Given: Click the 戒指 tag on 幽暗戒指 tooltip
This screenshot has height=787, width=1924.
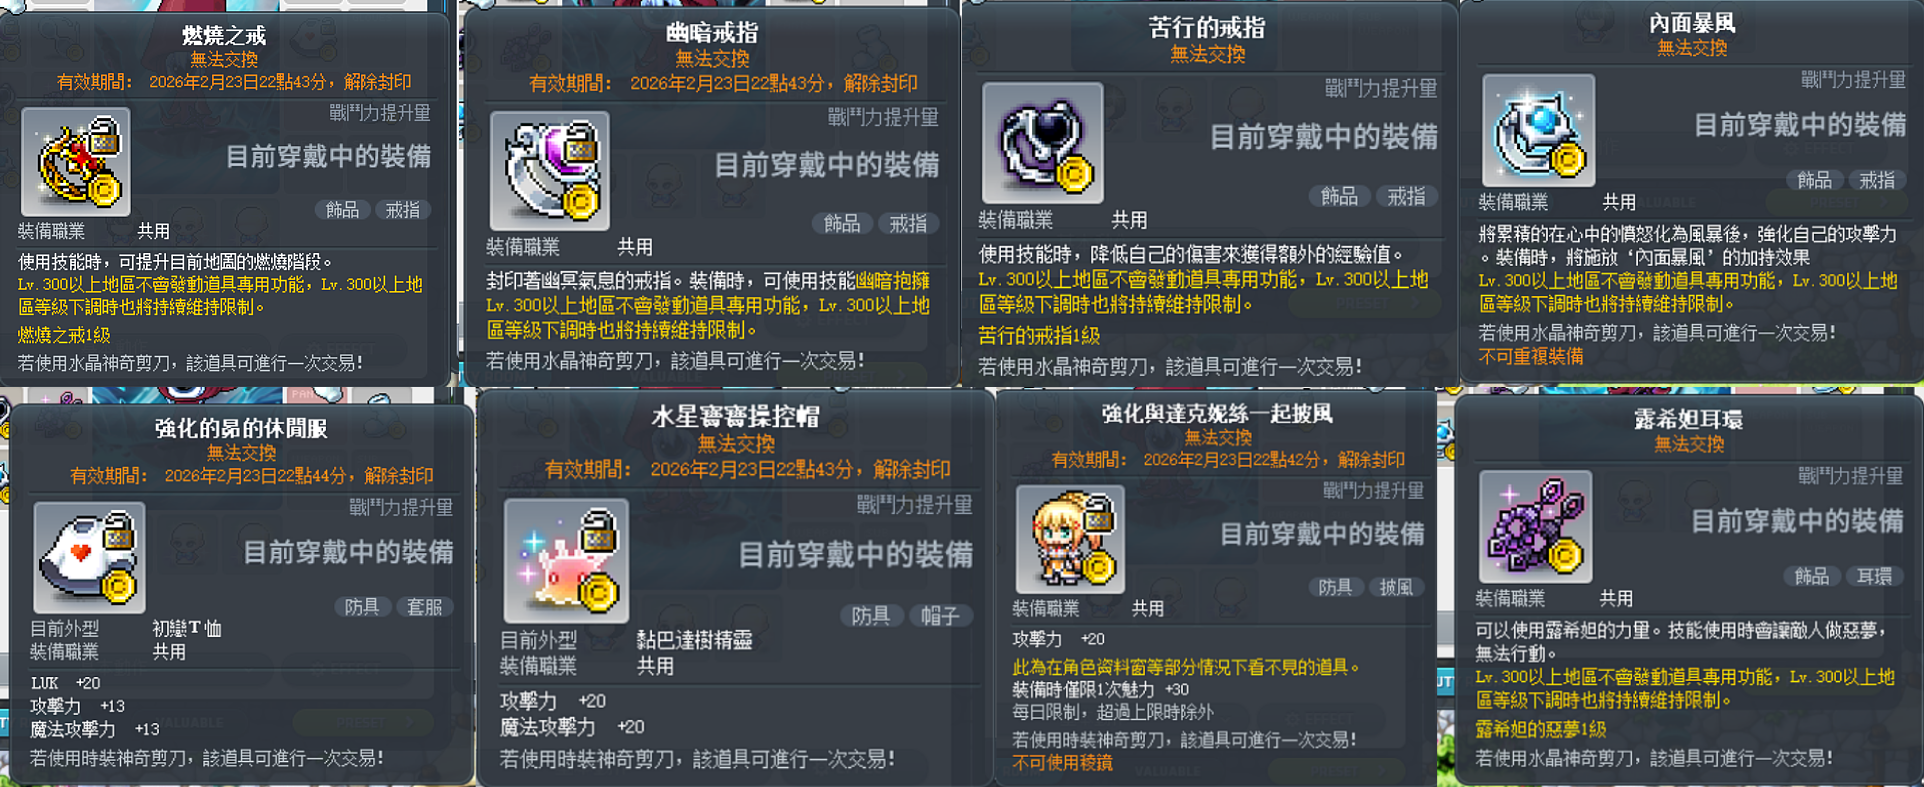Looking at the screenshot, I should pyautogui.click(x=908, y=223).
